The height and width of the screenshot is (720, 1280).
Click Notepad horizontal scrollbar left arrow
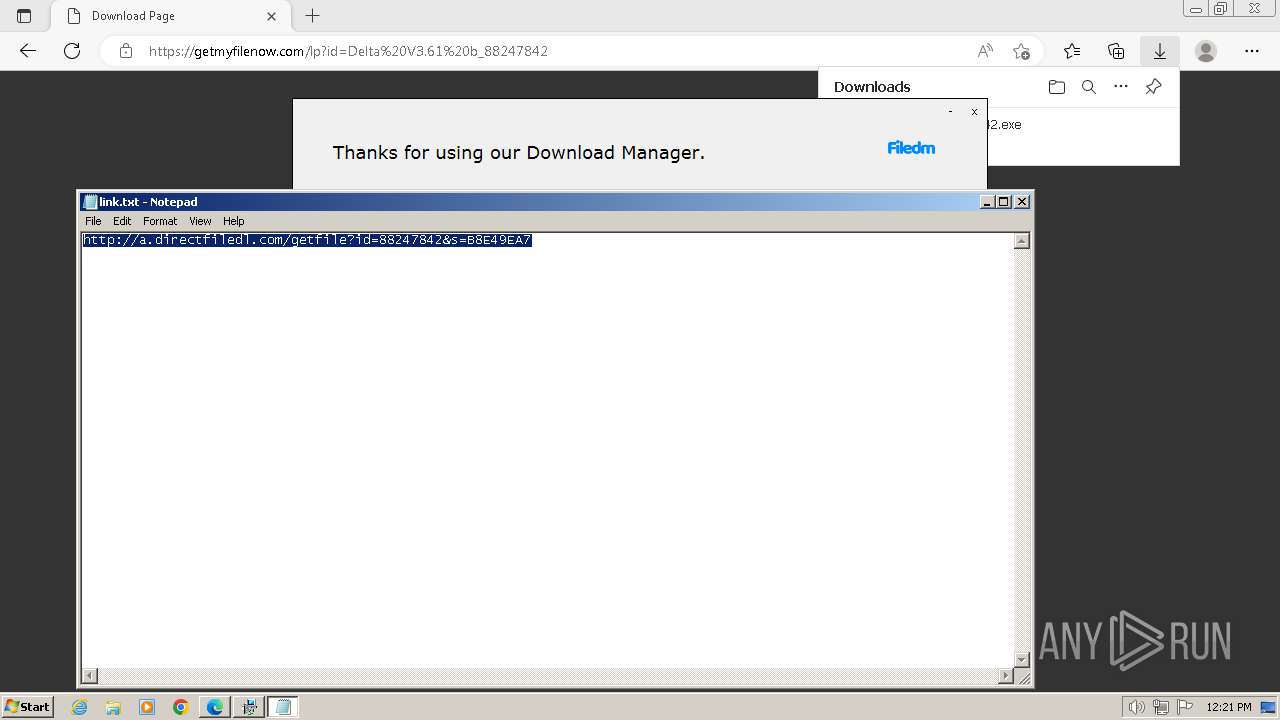click(90, 676)
